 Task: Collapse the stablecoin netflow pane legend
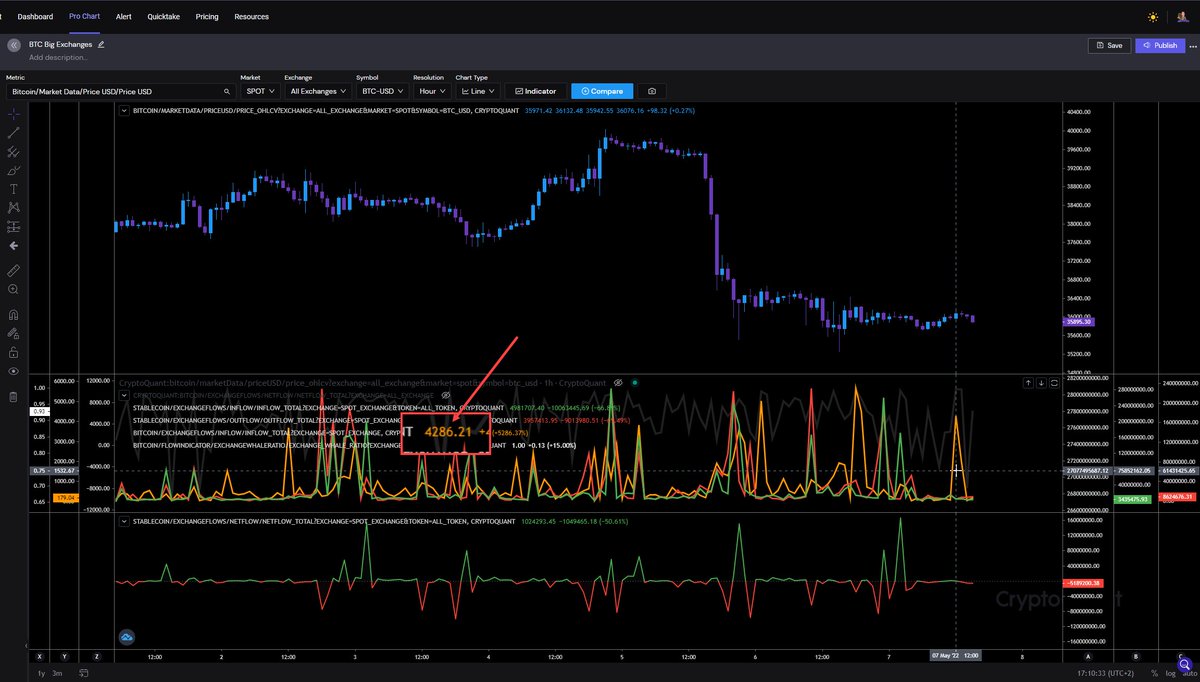(x=124, y=521)
